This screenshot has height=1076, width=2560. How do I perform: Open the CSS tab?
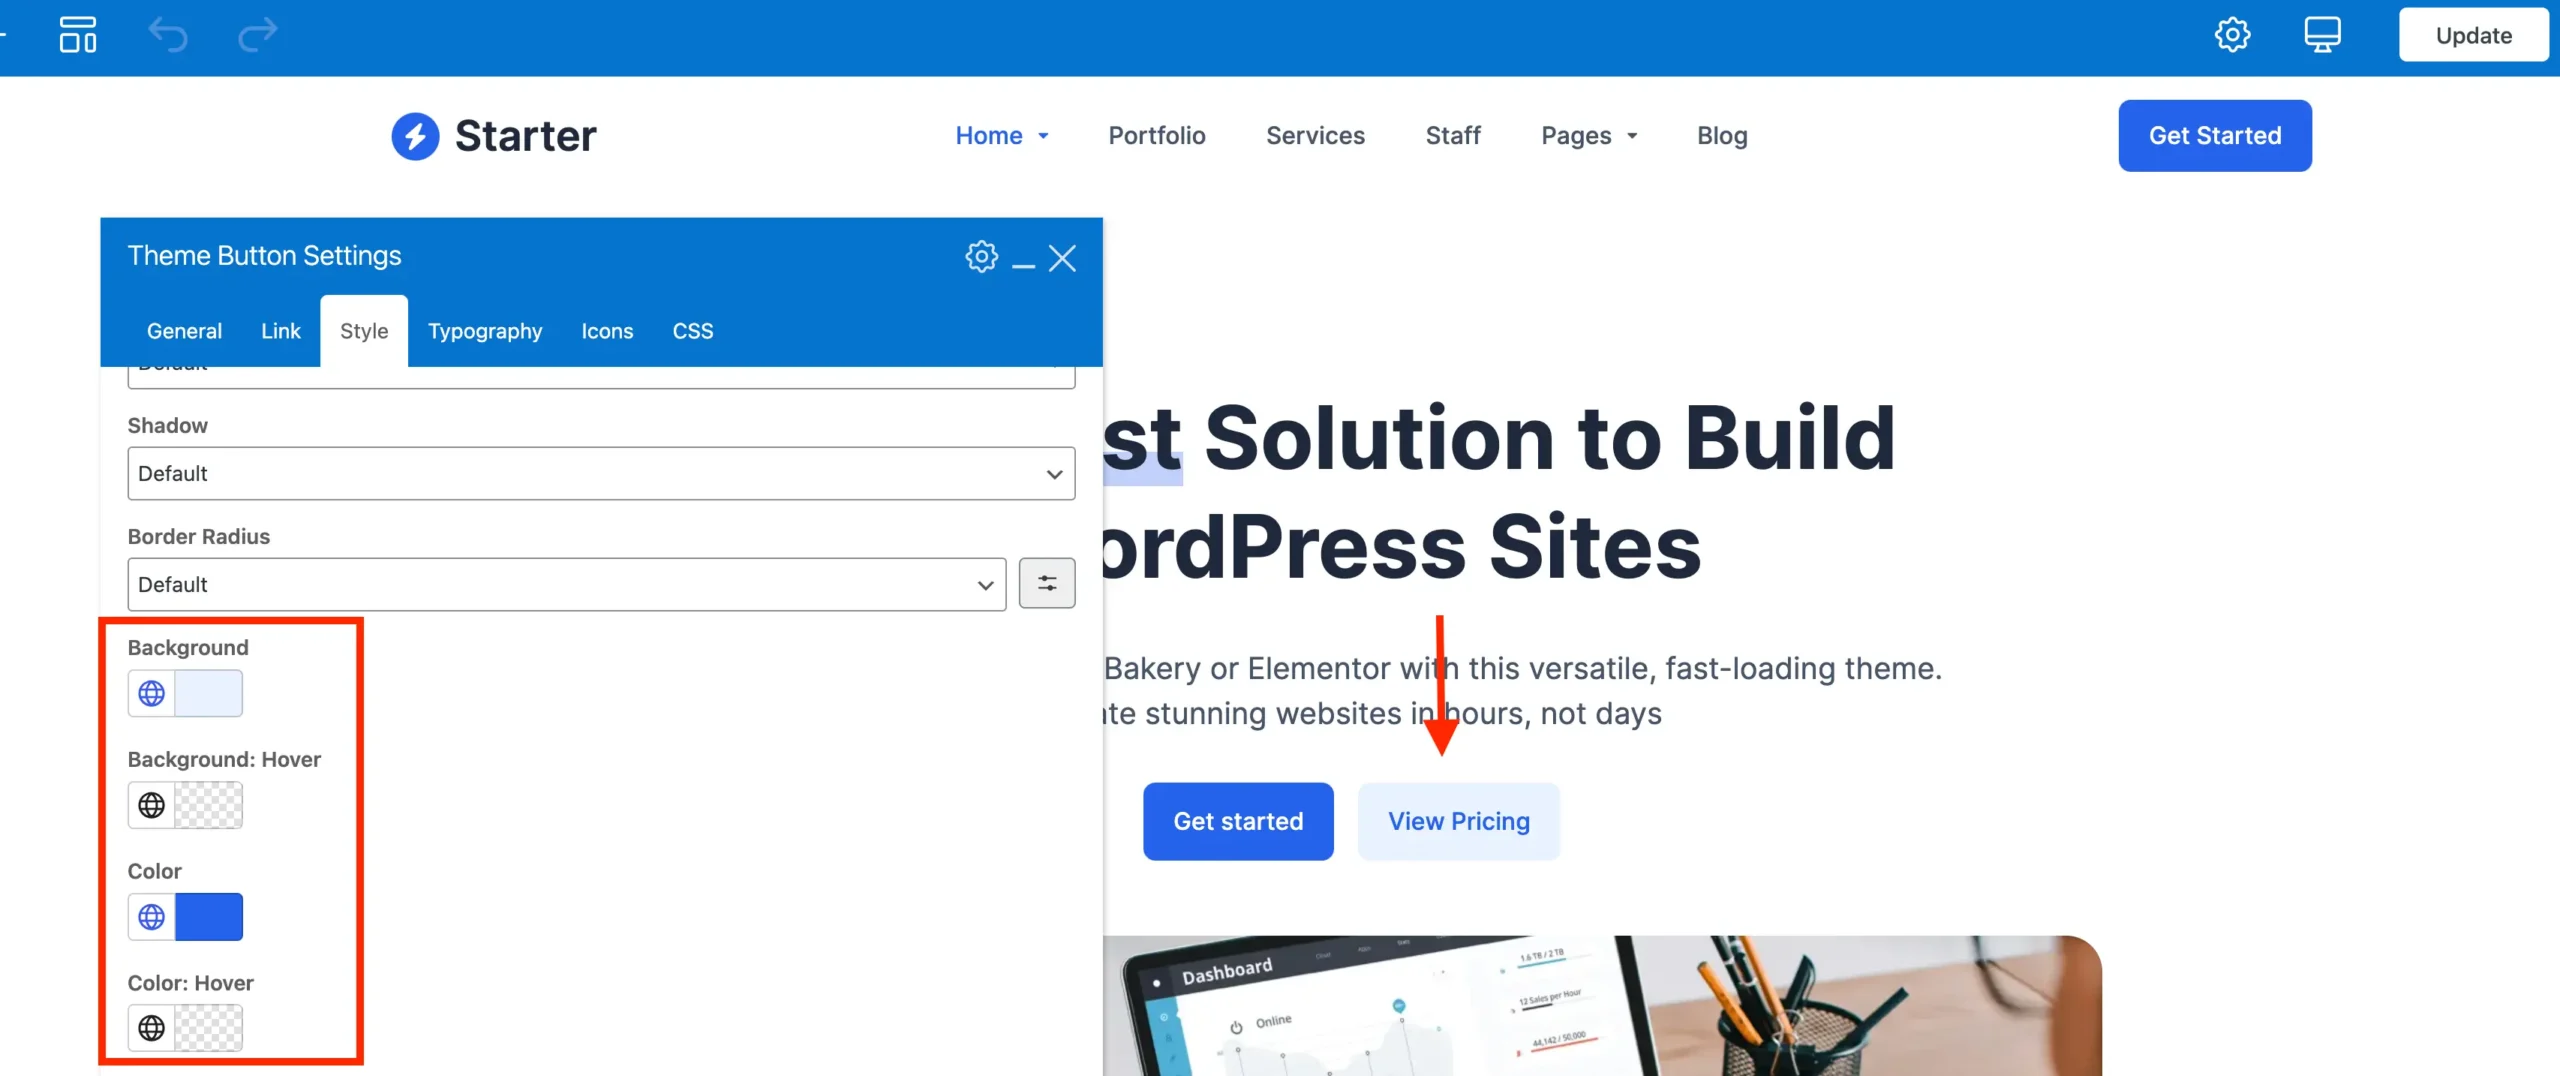click(x=693, y=331)
